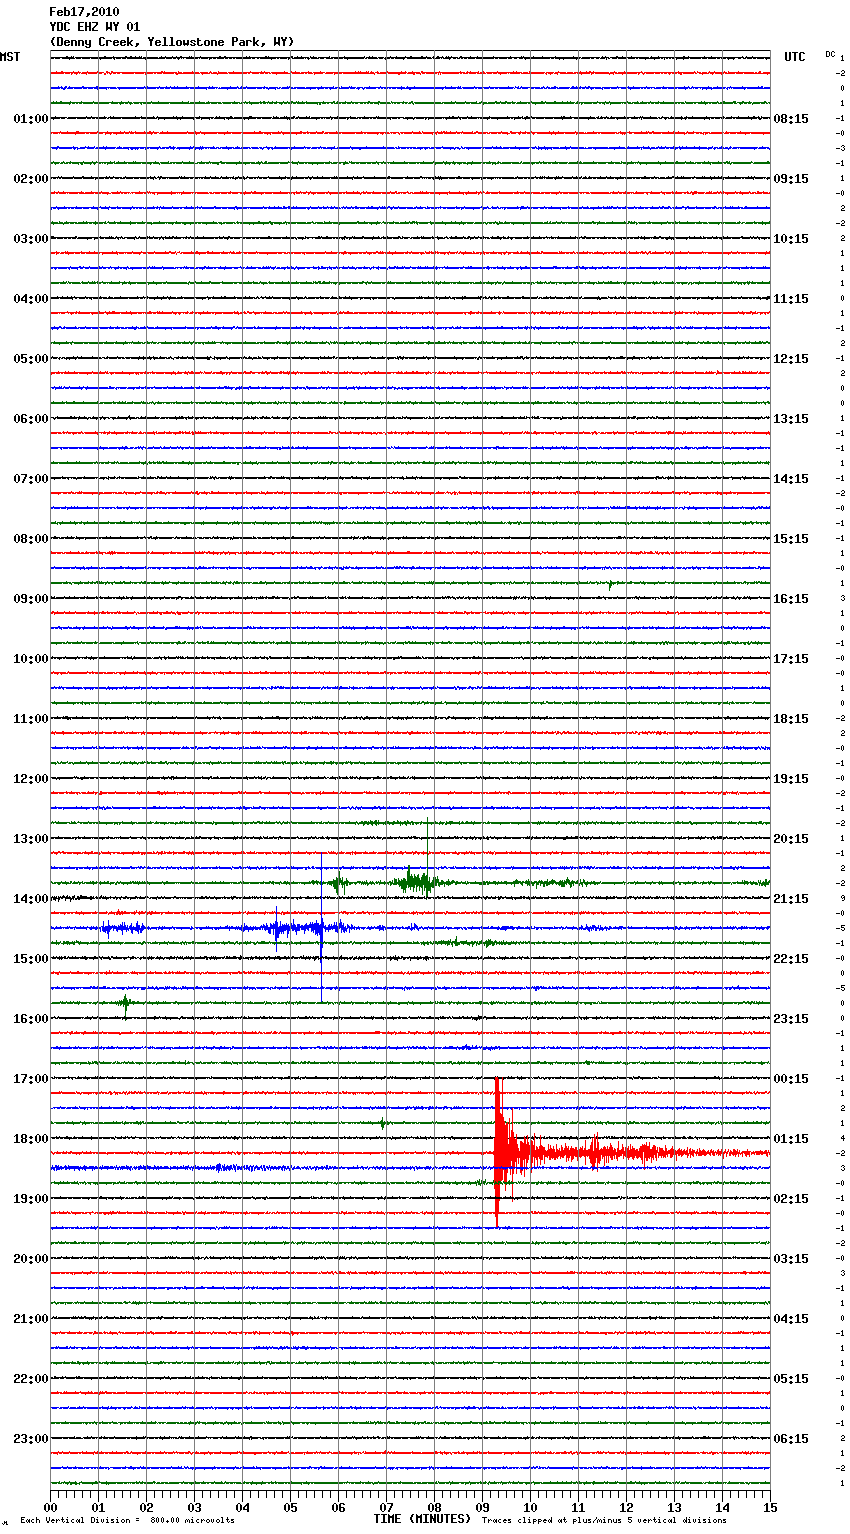Click the 00:15 UTC time label
This screenshot has width=850, height=1534.
(791, 1079)
